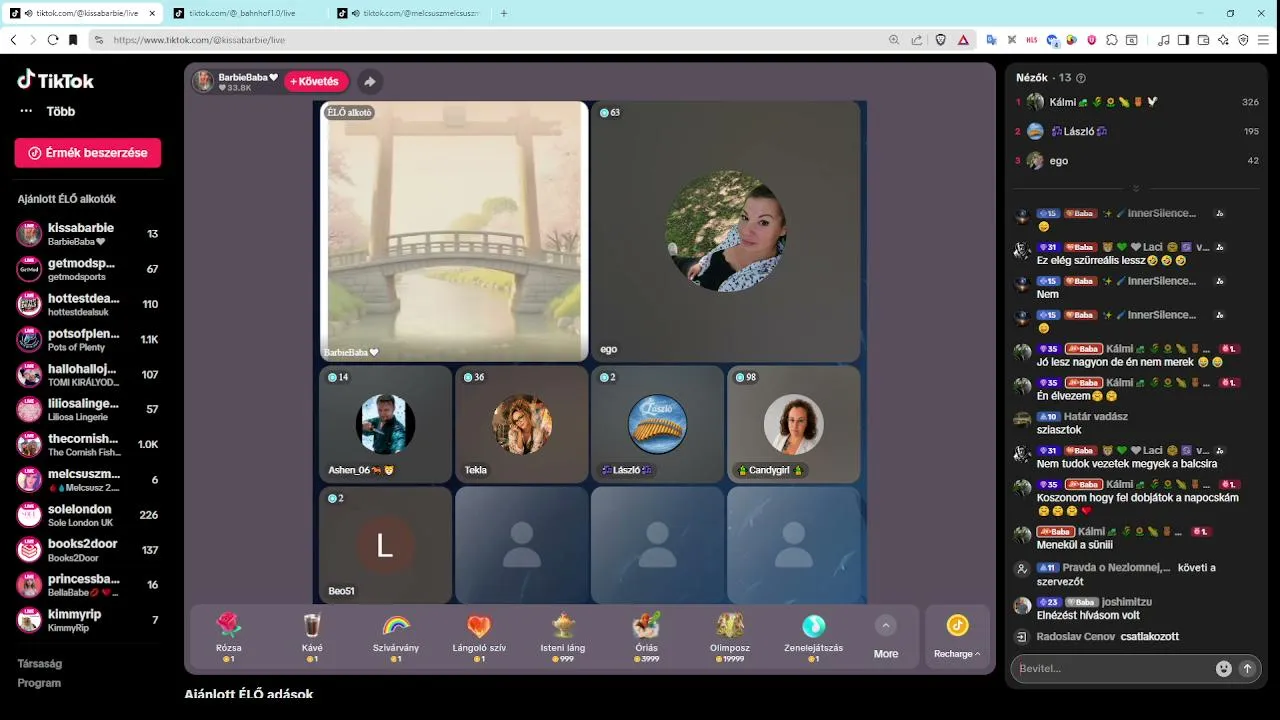Select the Beo51 guest tile

385,545
